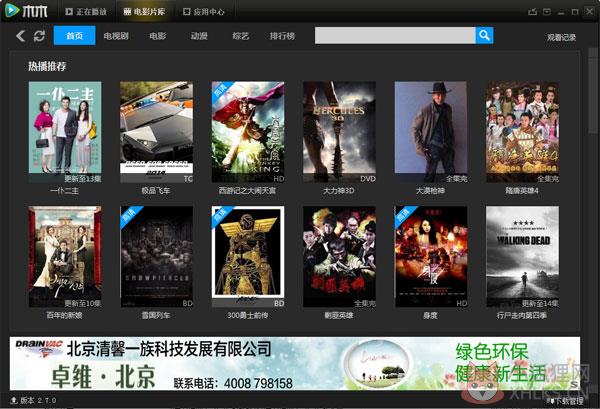Switch to the 正在播放 tab
Image resolution: width=600 pixels, height=409 pixels.
86,12
